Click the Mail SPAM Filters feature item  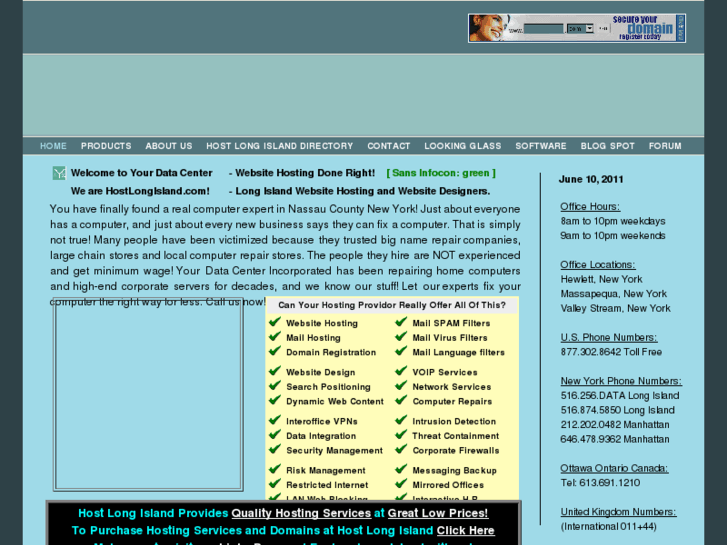(451, 323)
